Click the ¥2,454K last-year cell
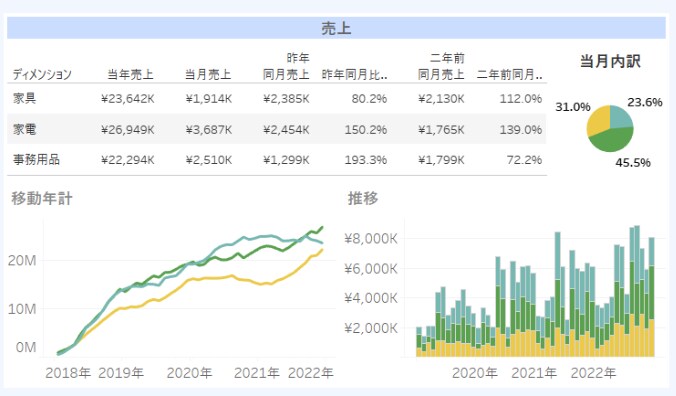The image size is (676, 396). click(x=286, y=130)
